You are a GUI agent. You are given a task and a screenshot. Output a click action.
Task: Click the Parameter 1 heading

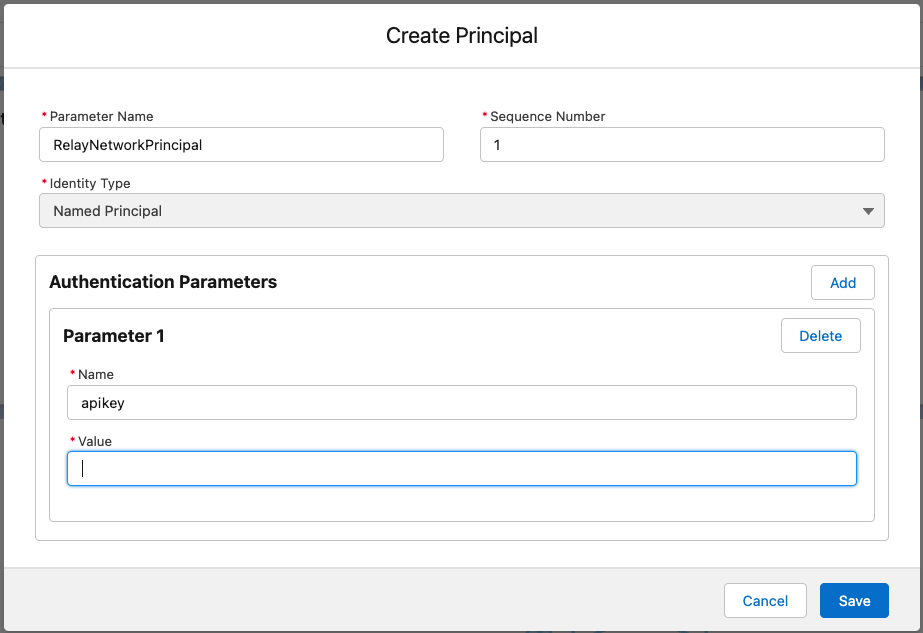113,335
